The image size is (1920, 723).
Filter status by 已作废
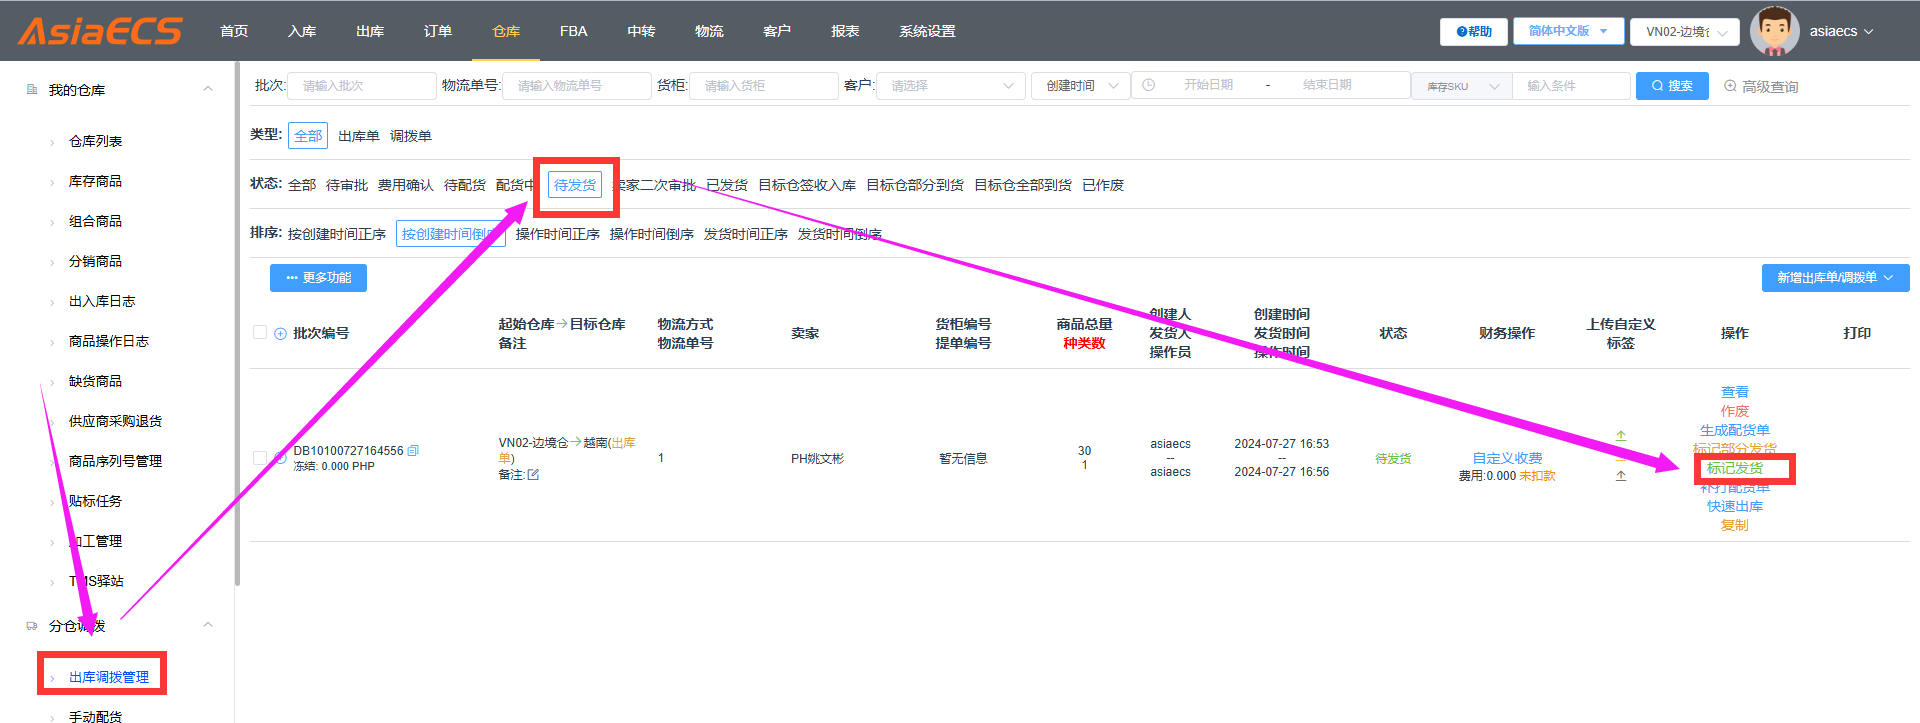1103,185
